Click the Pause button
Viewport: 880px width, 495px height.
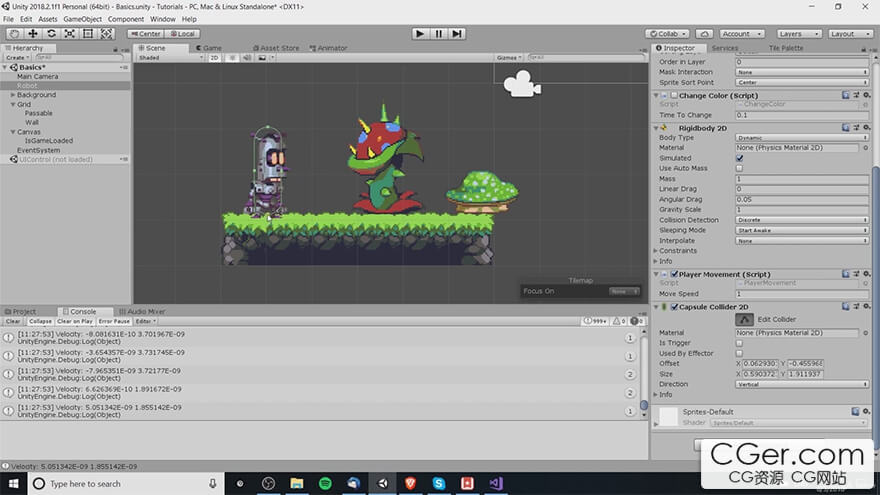tap(438, 34)
